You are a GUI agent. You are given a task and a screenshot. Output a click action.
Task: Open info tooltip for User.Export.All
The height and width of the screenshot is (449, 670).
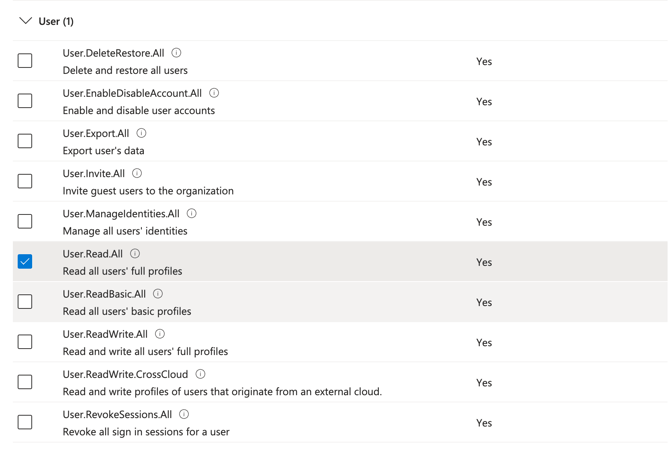click(141, 133)
